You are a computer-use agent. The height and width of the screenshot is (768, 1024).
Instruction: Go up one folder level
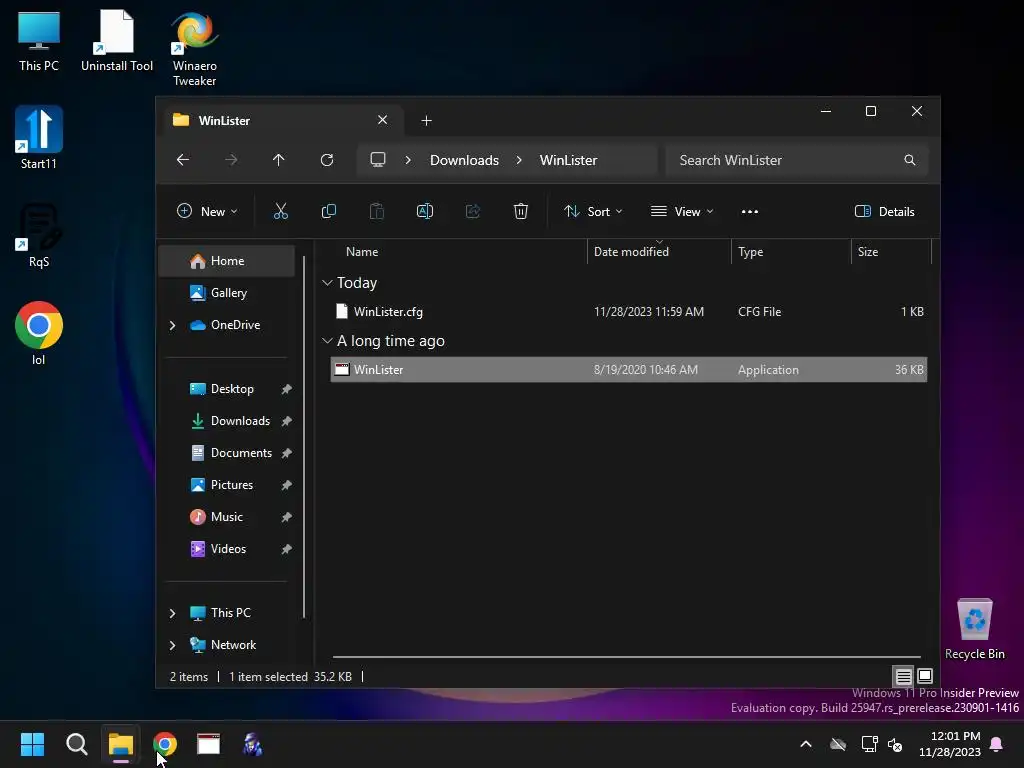click(x=279, y=160)
